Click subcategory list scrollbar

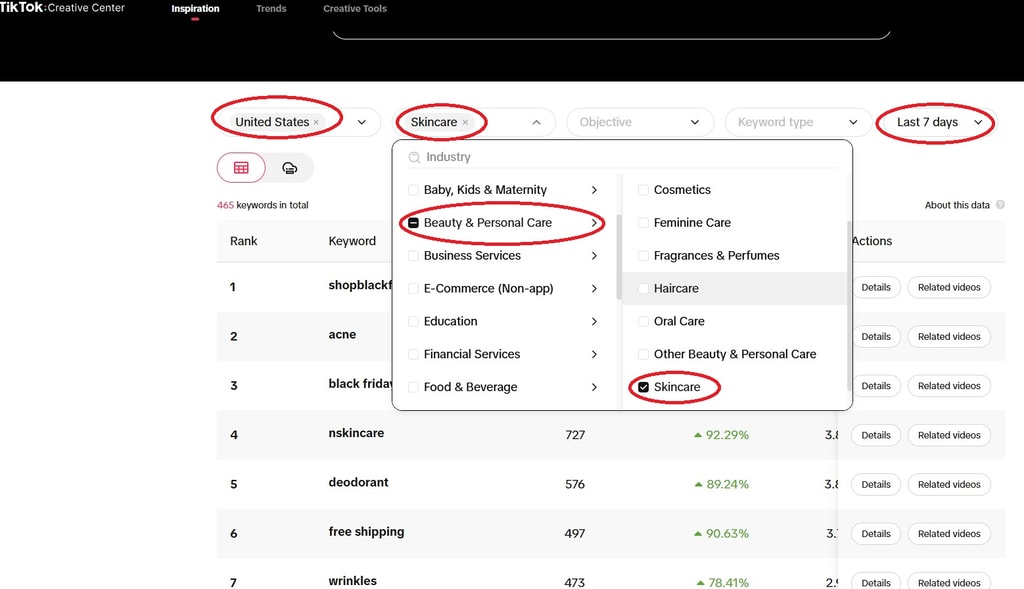tap(848, 306)
